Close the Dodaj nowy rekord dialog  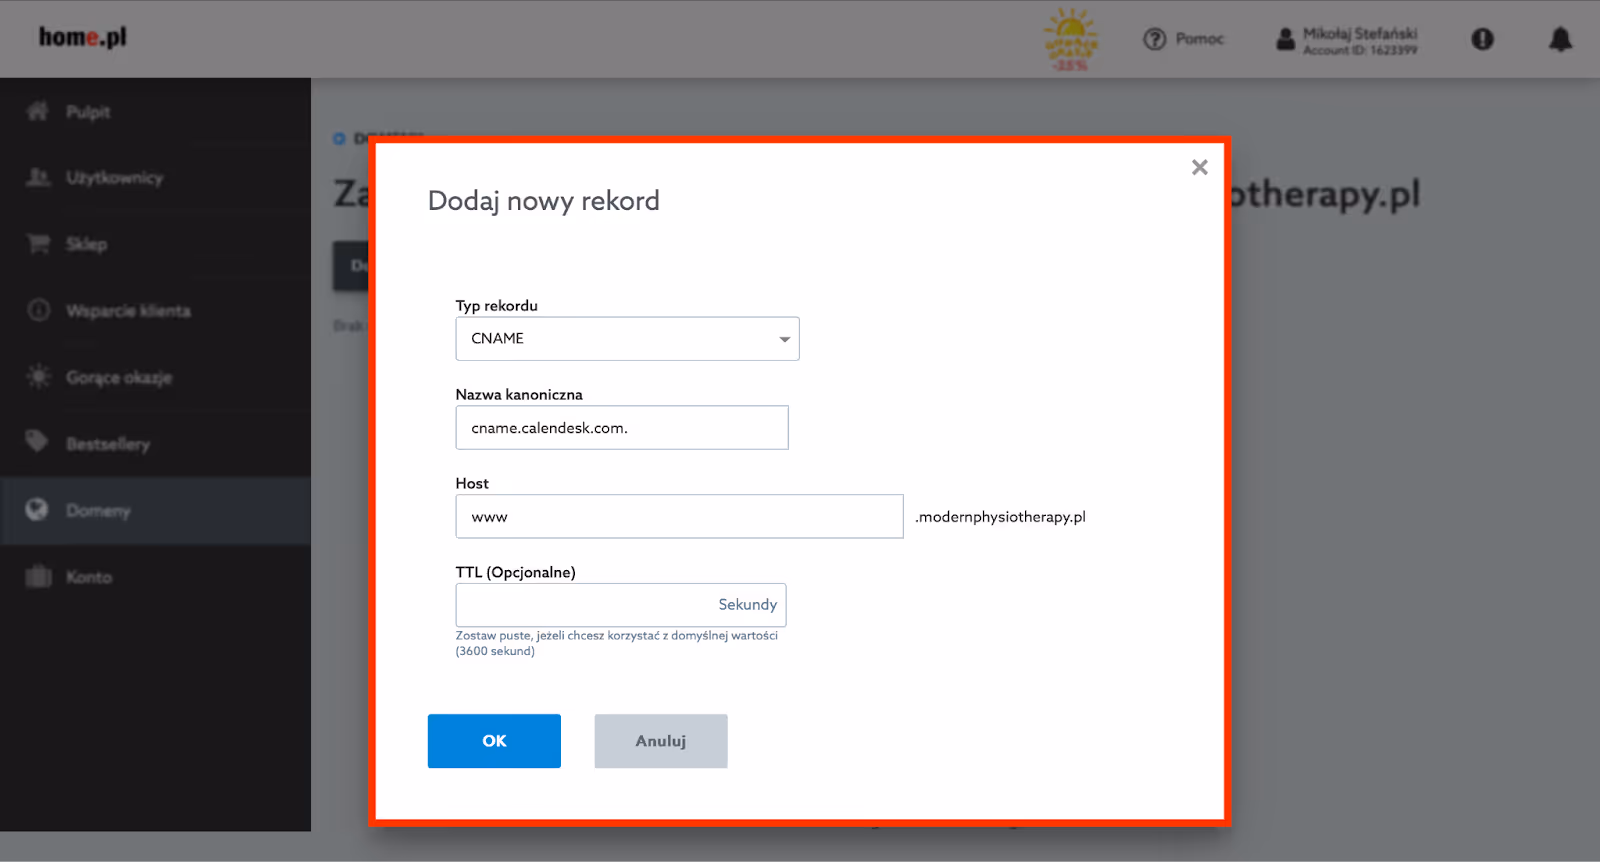1200,167
